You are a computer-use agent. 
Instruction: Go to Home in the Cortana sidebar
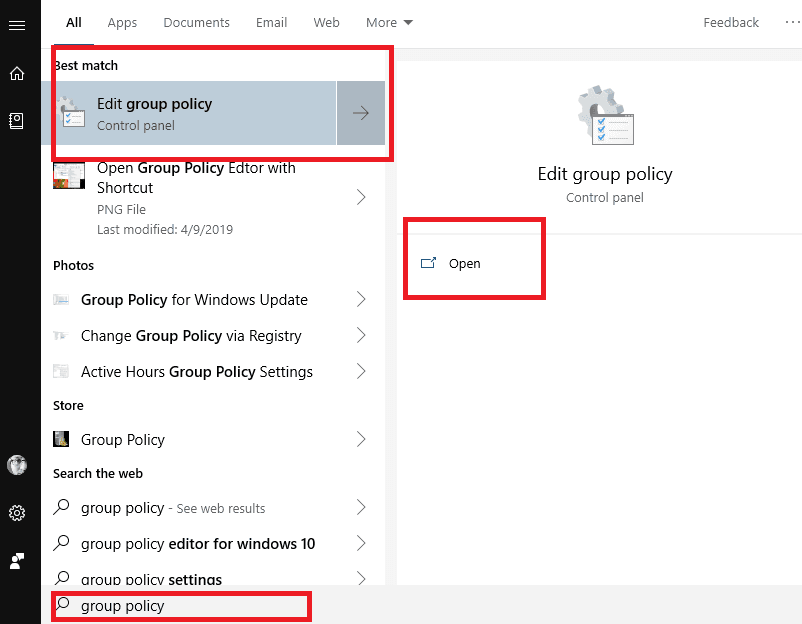coord(17,73)
